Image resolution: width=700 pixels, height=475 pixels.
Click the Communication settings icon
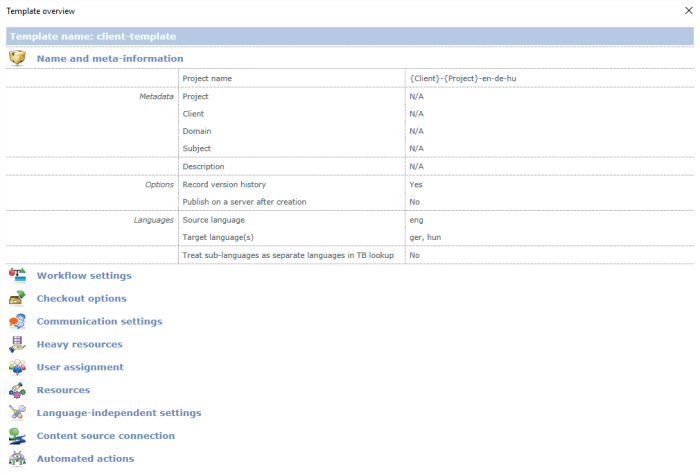click(x=17, y=321)
